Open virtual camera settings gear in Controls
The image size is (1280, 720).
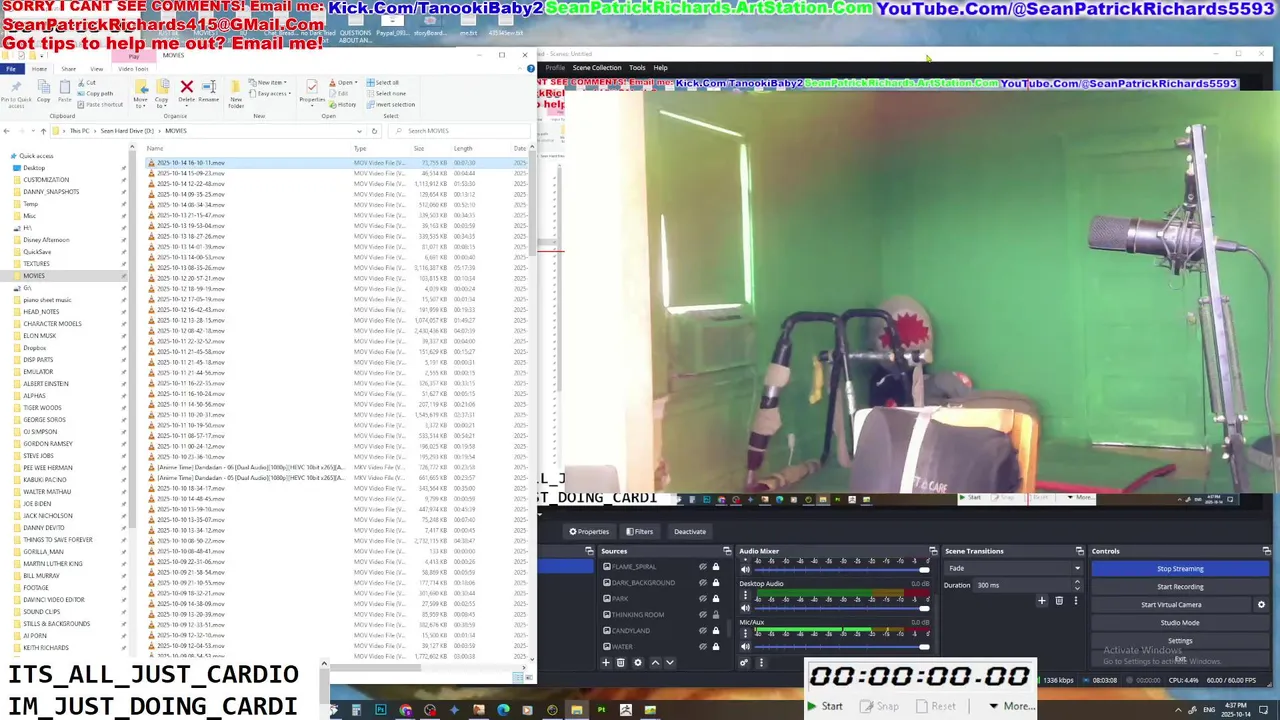pos(1261,604)
